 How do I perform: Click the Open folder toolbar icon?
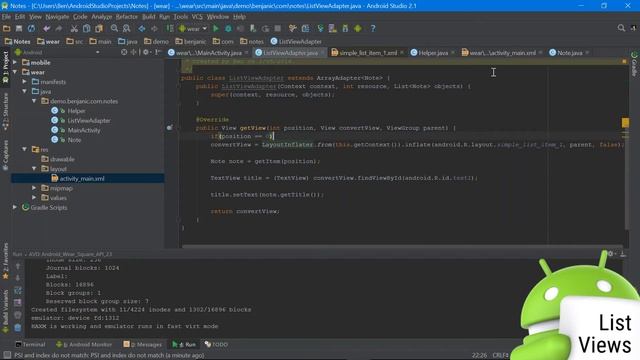(7, 29)
